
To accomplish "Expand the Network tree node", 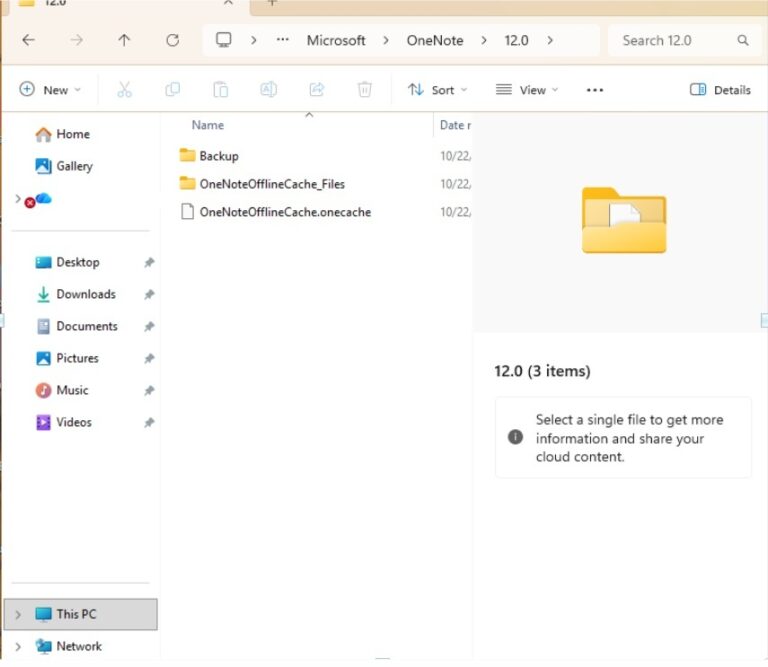I will pos(18,646).
